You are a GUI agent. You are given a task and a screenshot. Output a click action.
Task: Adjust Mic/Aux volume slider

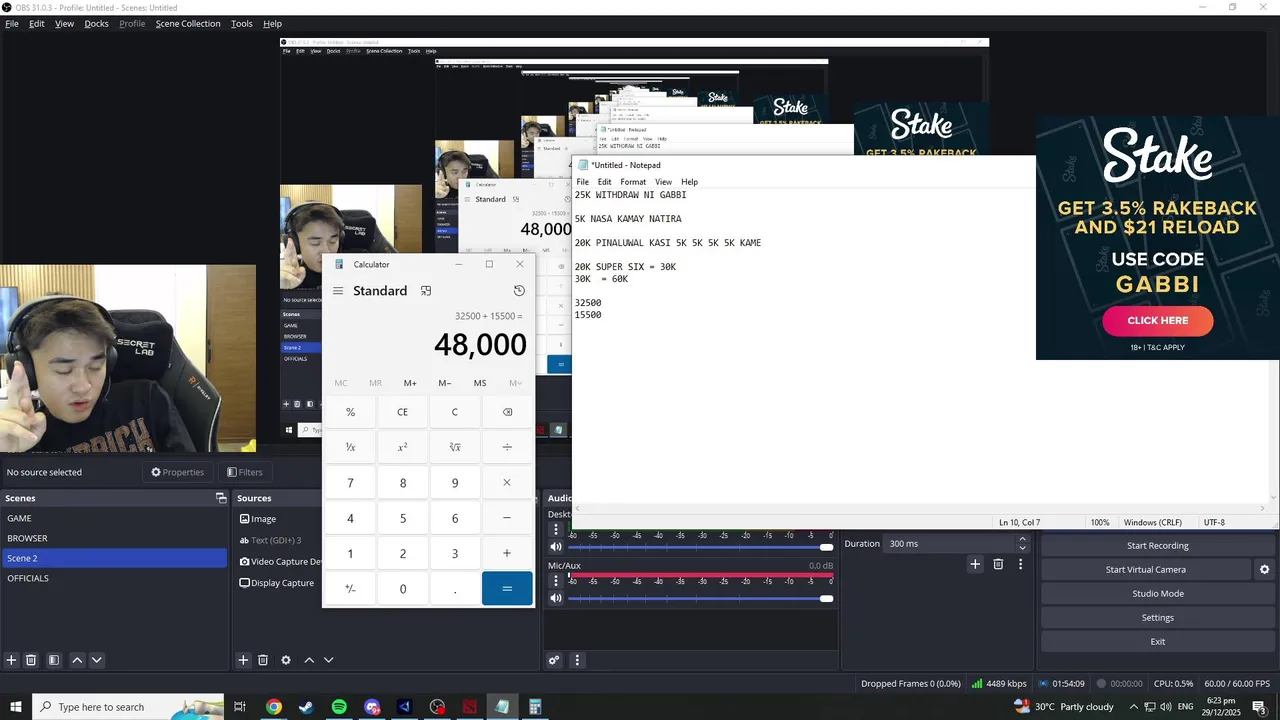click(x=700, y=598)
